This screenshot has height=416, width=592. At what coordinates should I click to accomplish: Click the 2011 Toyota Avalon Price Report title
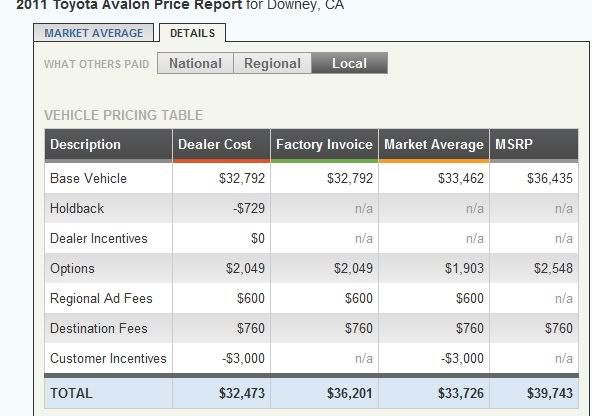click(129, 5)
